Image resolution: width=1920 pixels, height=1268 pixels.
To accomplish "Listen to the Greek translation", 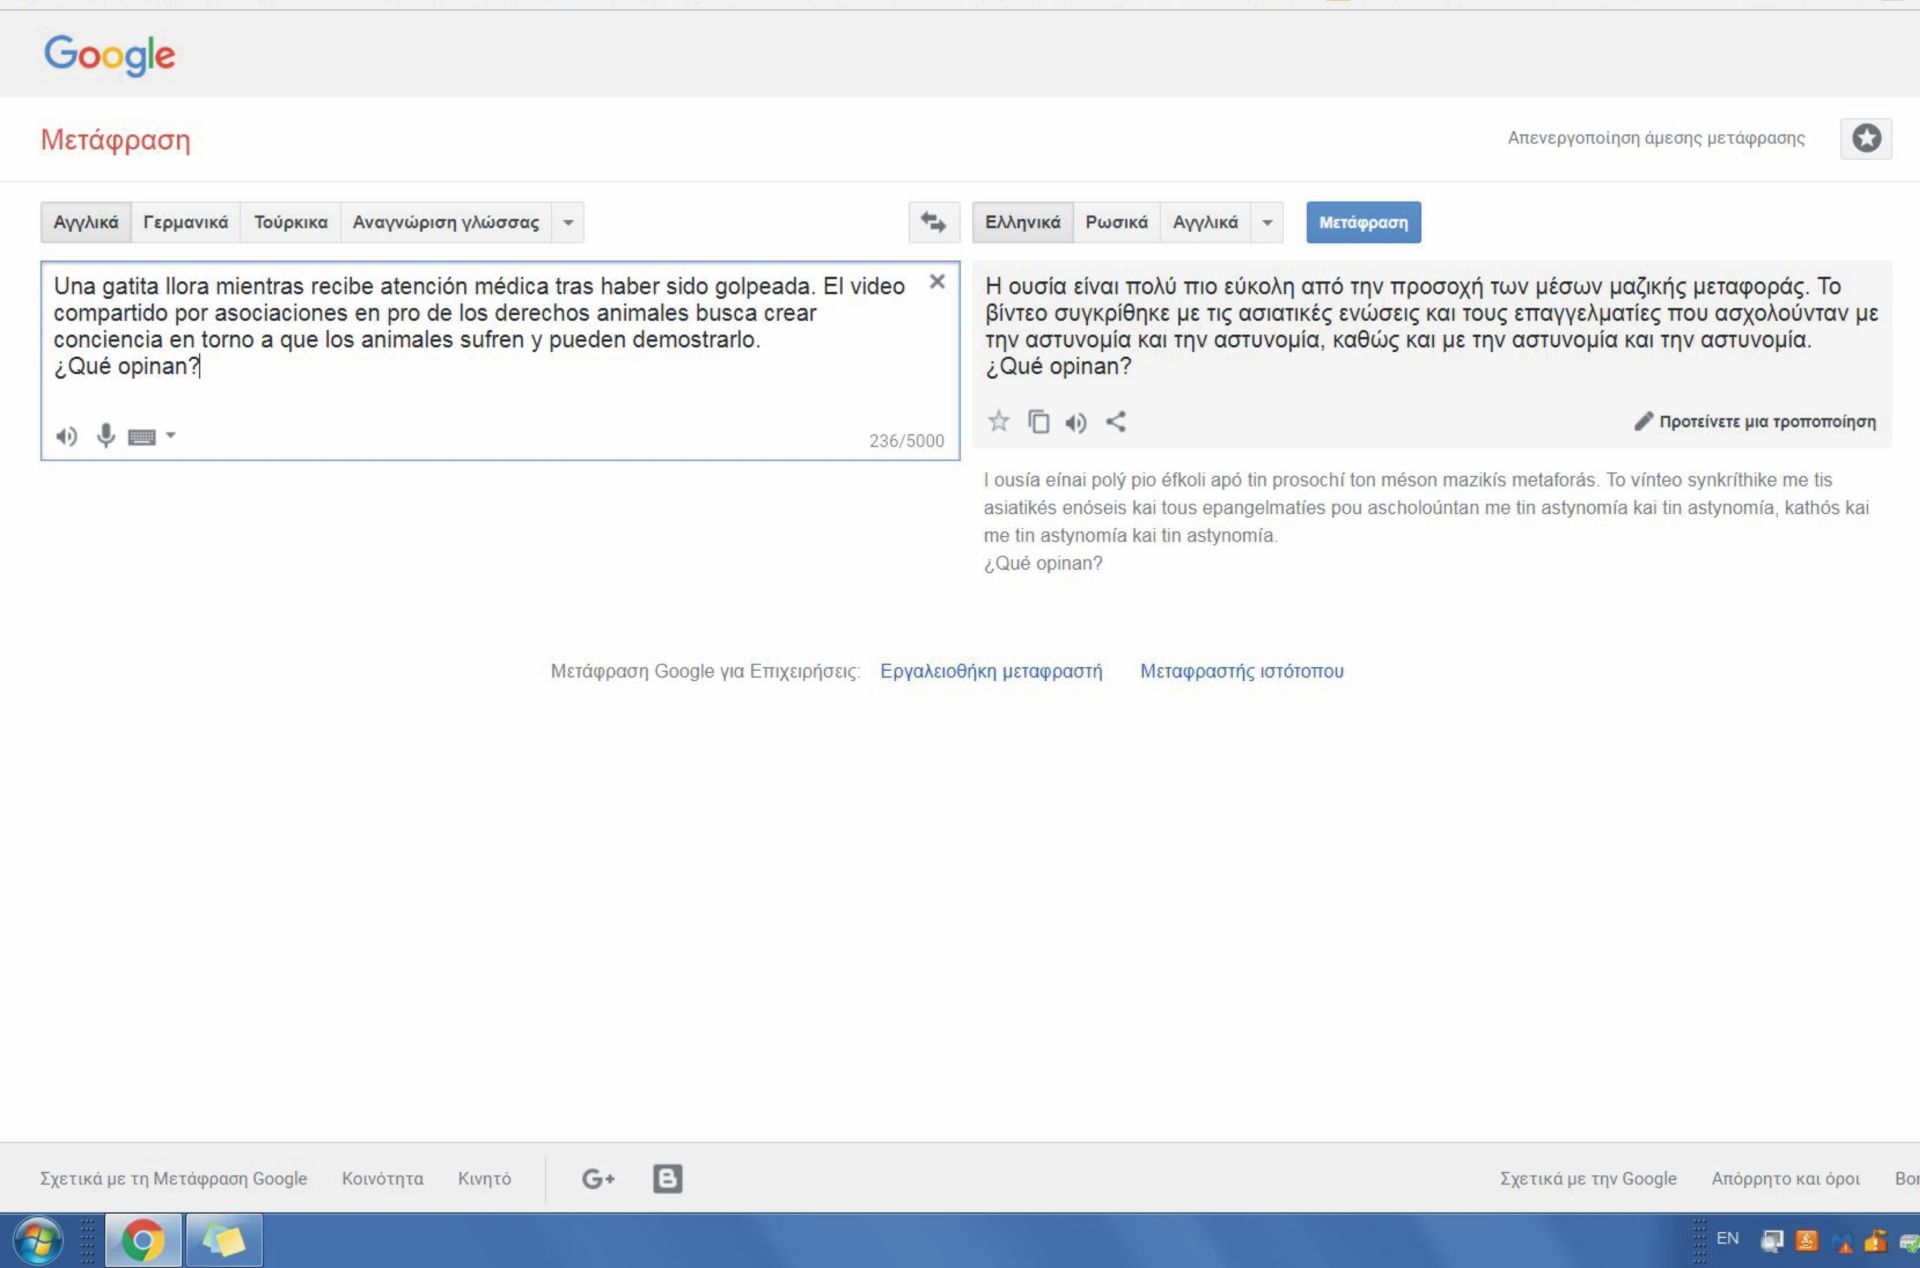I will pyautogui.click(x=1076, y=422).
